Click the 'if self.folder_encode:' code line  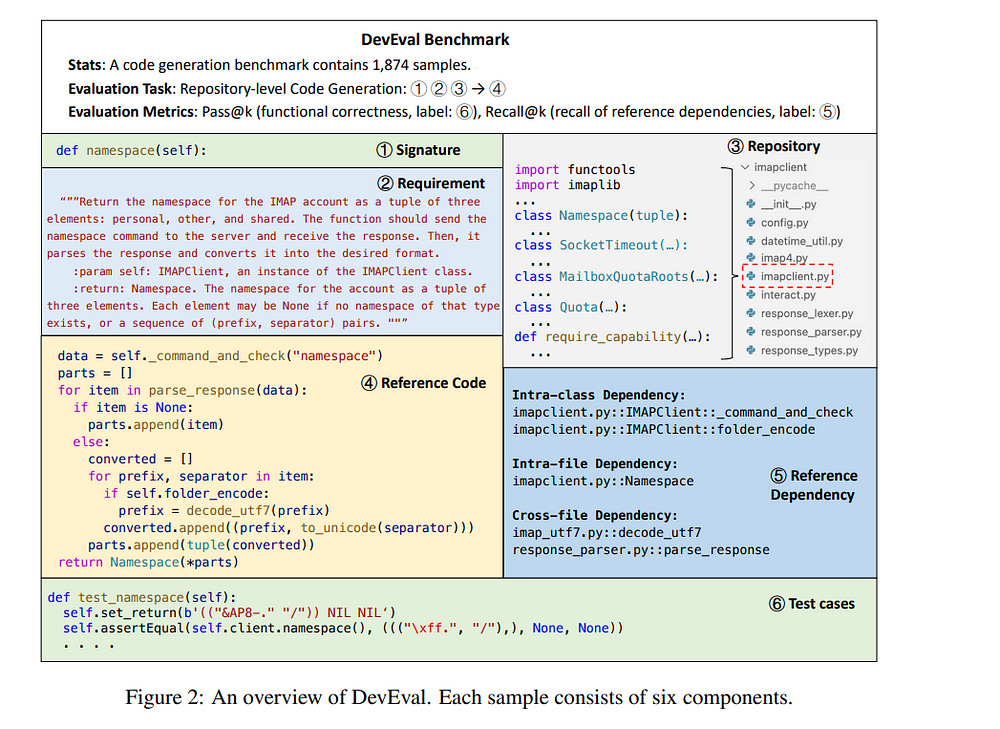pyautogui.click(x=186, y=494)
